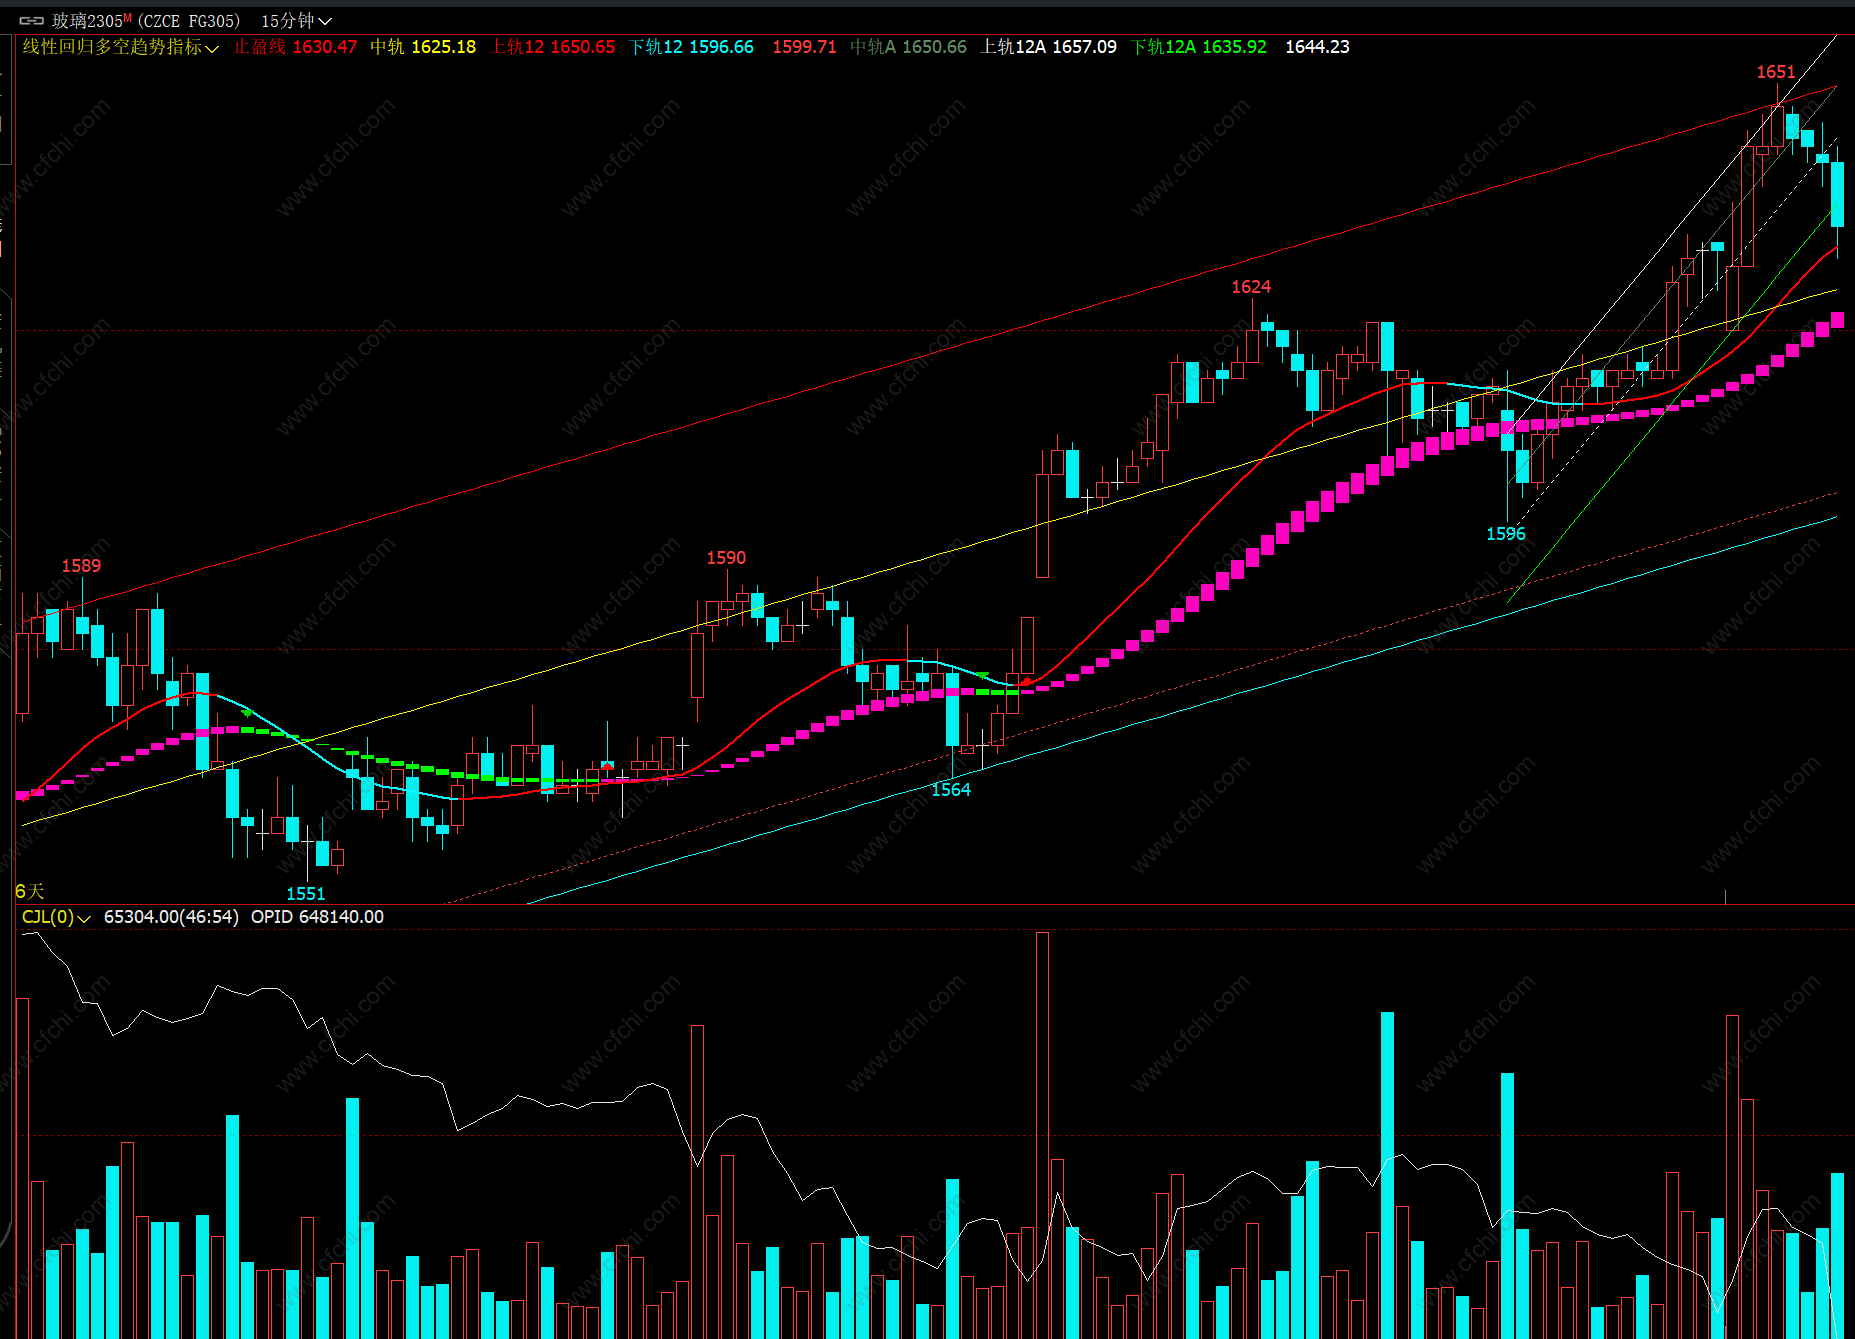This screenshot has width=1855, height=1339.
Task: Click the chain link icon beside 玻璃2305
Action: click(x=31, y=21)
